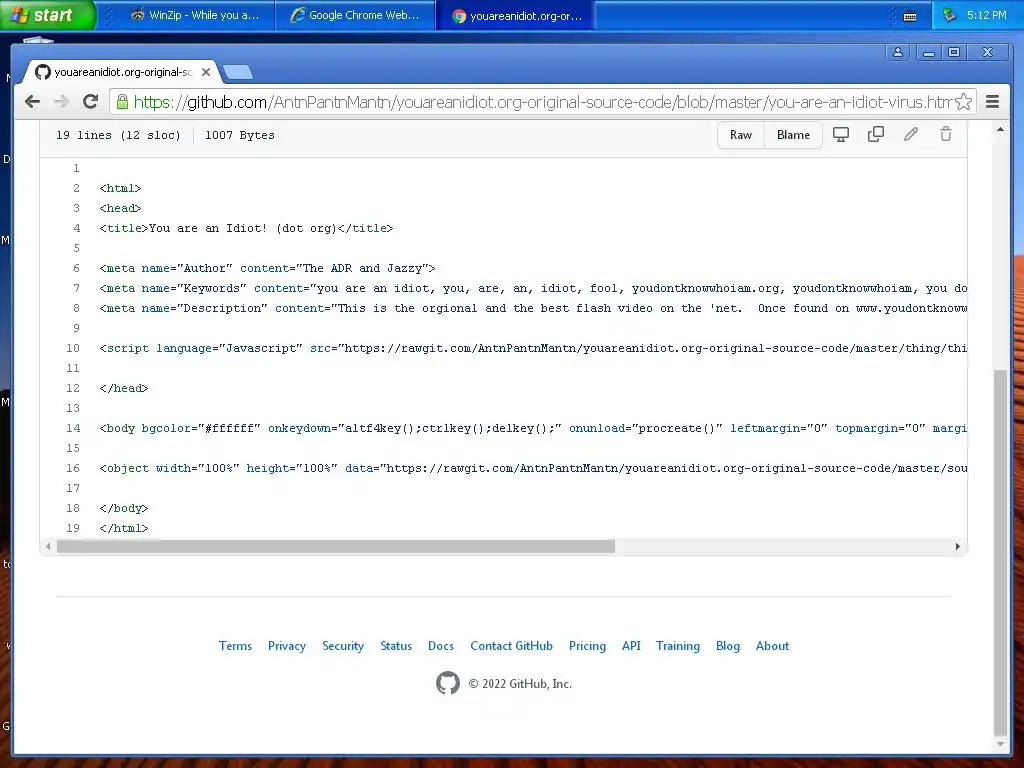
Task: Go forward in Chrome
Action: (x=61, y=101)
